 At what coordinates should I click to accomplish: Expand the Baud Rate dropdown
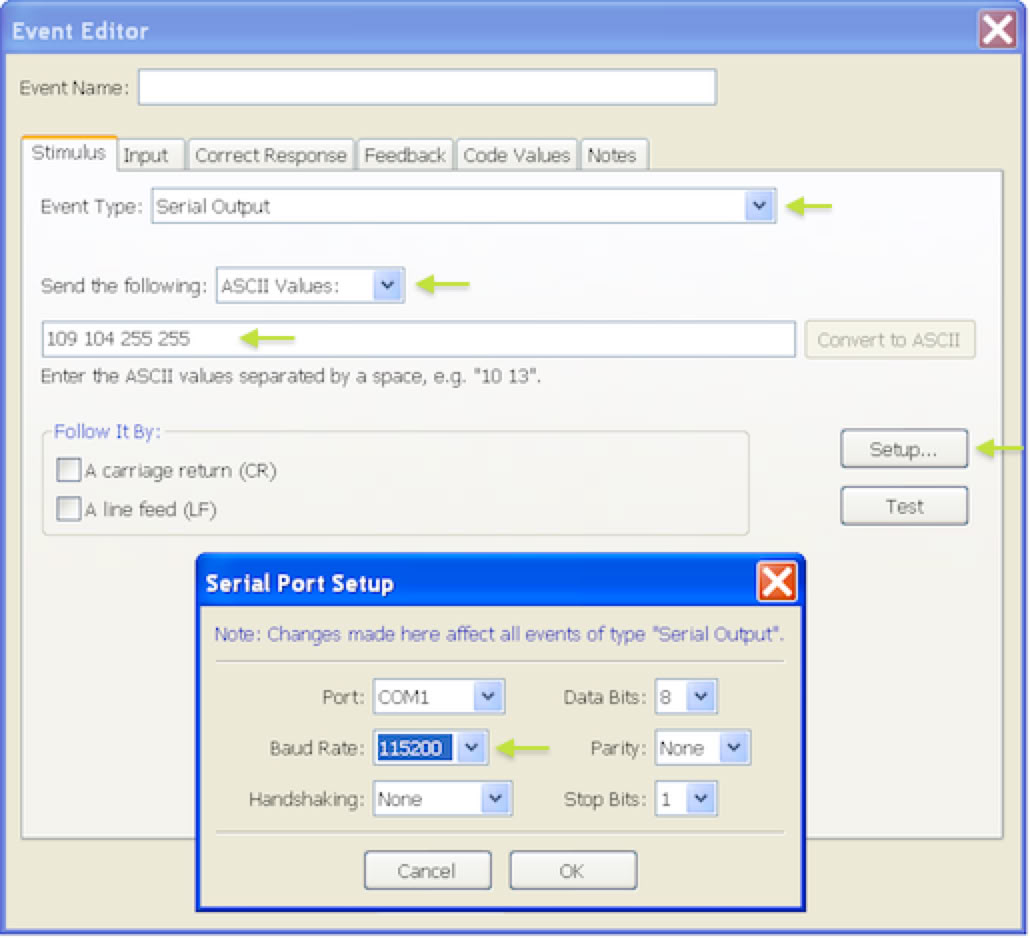coord(473,747)
